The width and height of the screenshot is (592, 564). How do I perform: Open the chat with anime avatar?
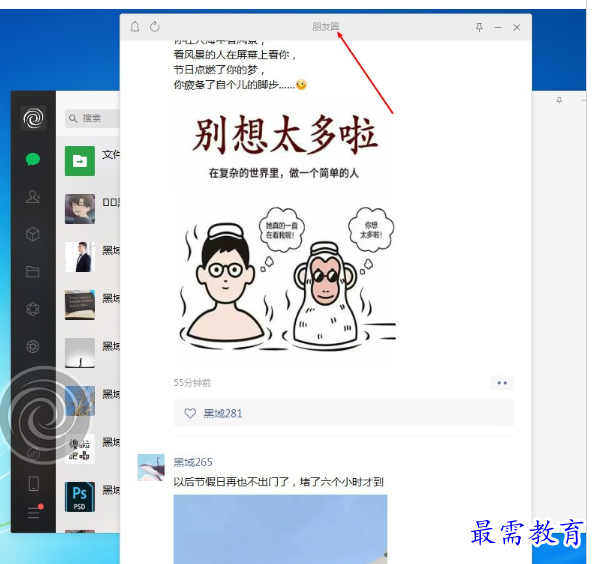coord(88,209)
